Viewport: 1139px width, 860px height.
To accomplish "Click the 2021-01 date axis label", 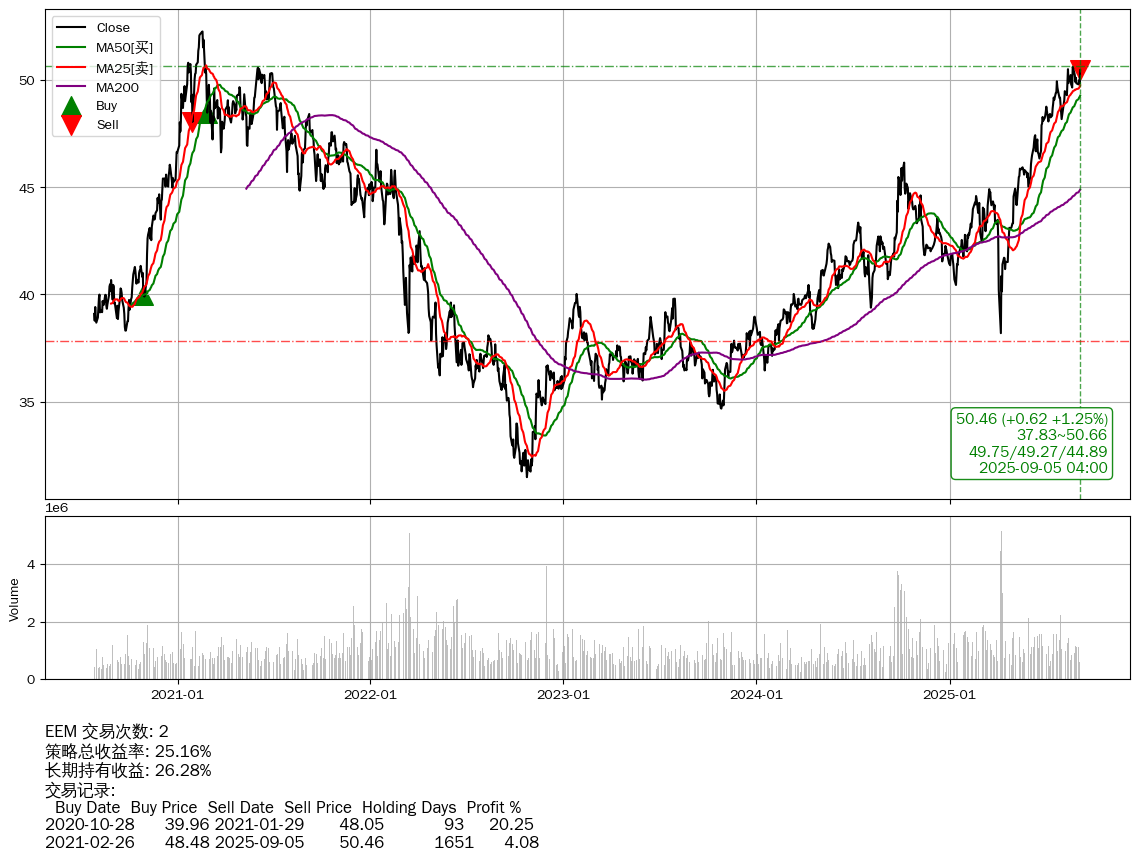I will [x=178, y=694].
